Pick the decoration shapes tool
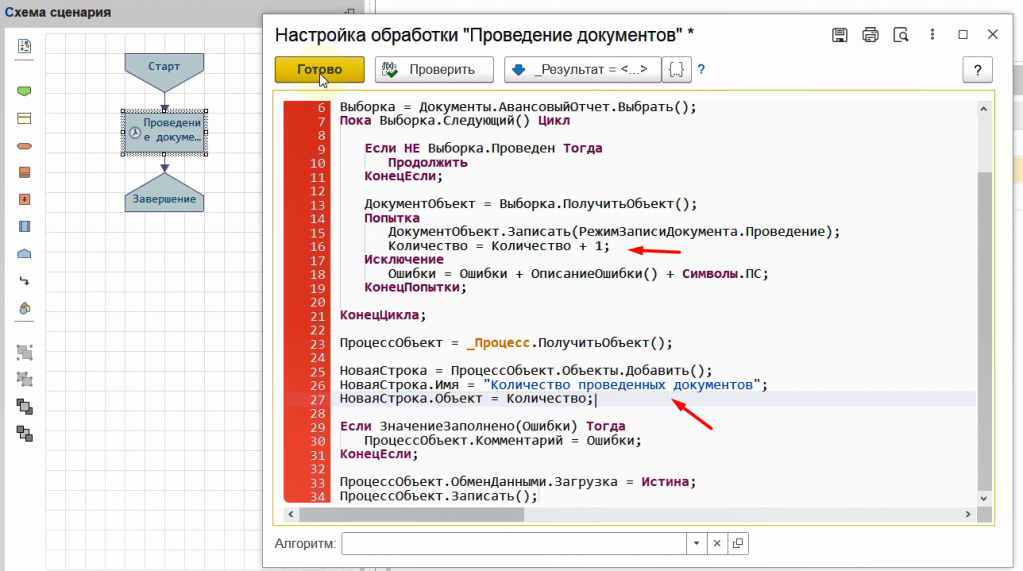This screenshot has width=1023, height=571. coord(24,308)
